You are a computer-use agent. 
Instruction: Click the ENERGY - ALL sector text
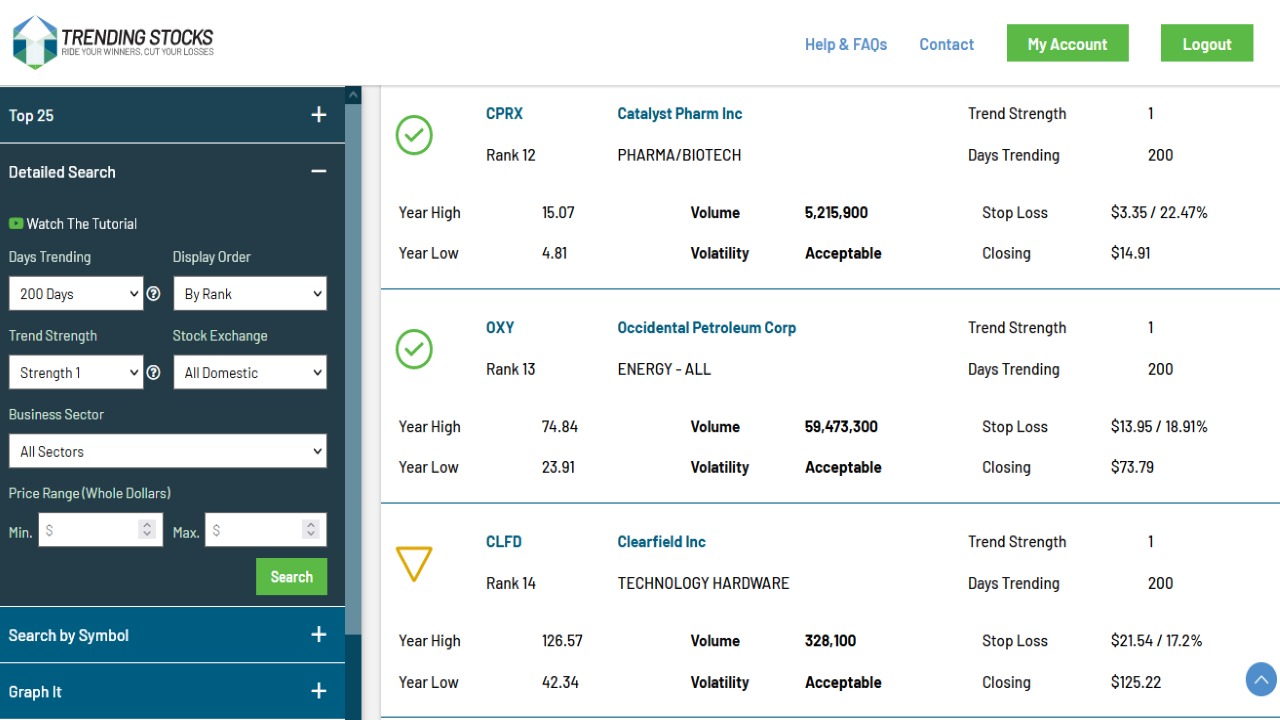click(x=664, y=369)
